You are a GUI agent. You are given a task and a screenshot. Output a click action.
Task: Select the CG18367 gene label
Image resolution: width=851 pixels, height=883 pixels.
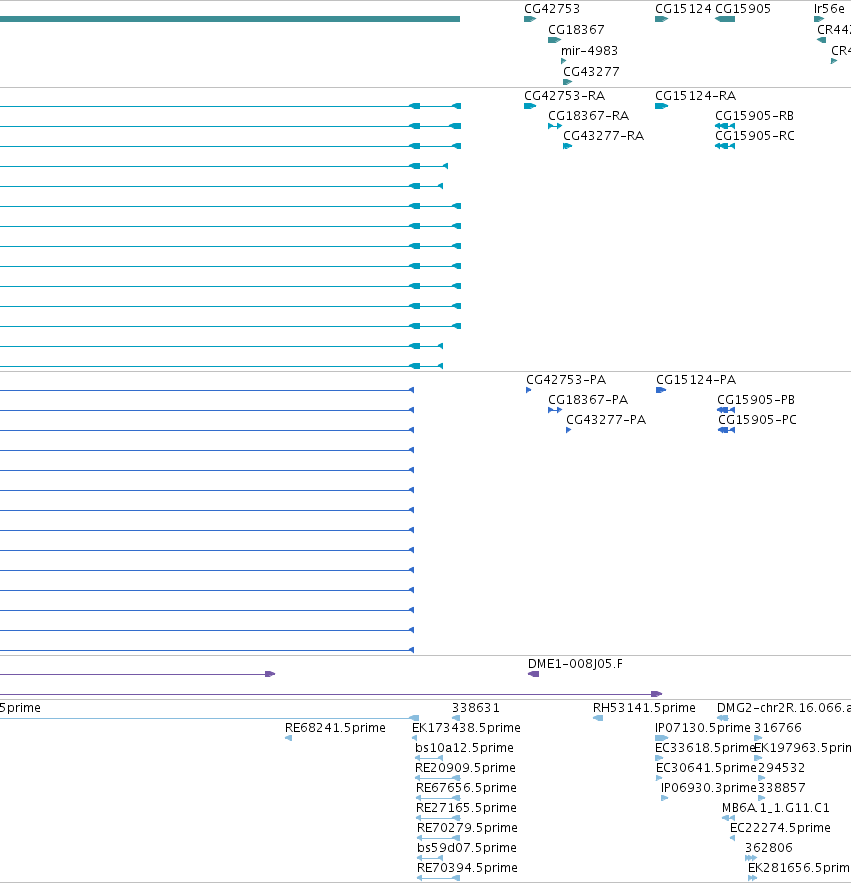coord(576,30)
